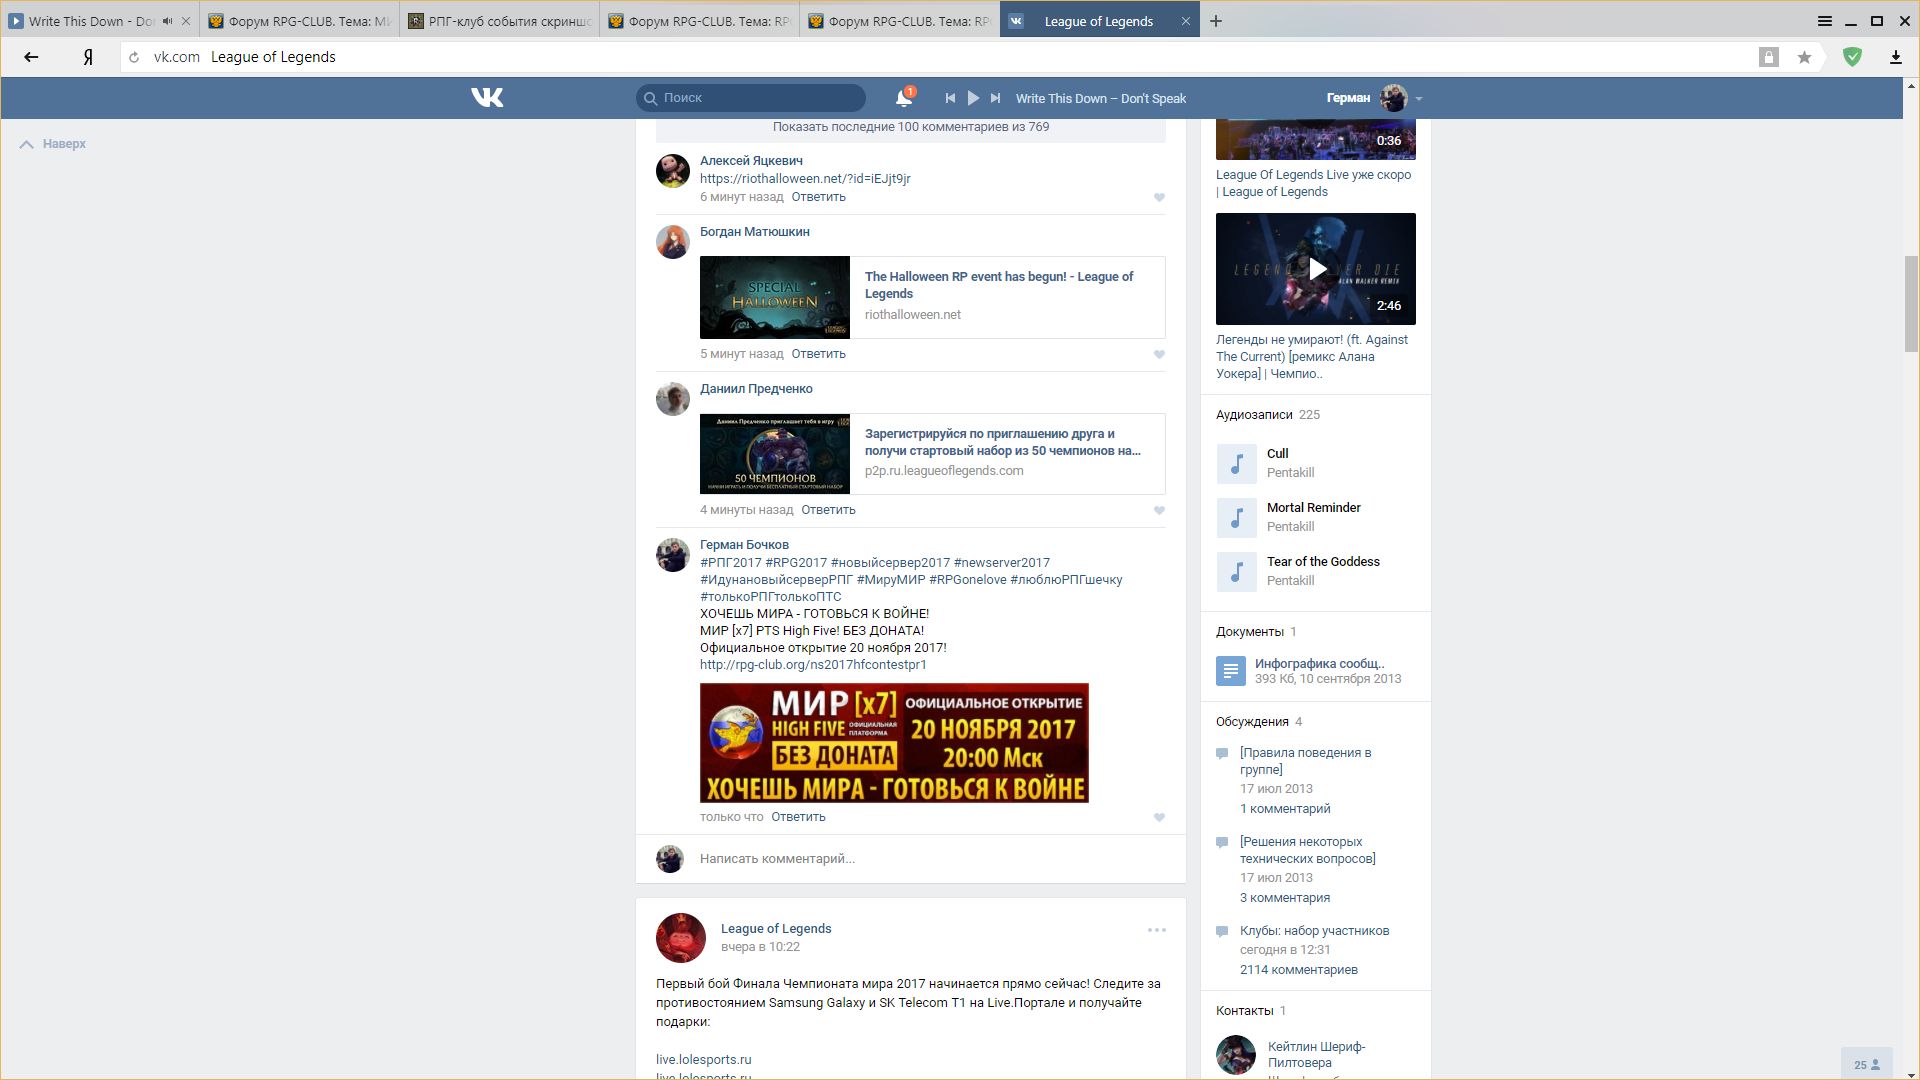
Task: Open Алексей Яцкевич's avatar
Action: pyautogui.click(x=673, y=171)
